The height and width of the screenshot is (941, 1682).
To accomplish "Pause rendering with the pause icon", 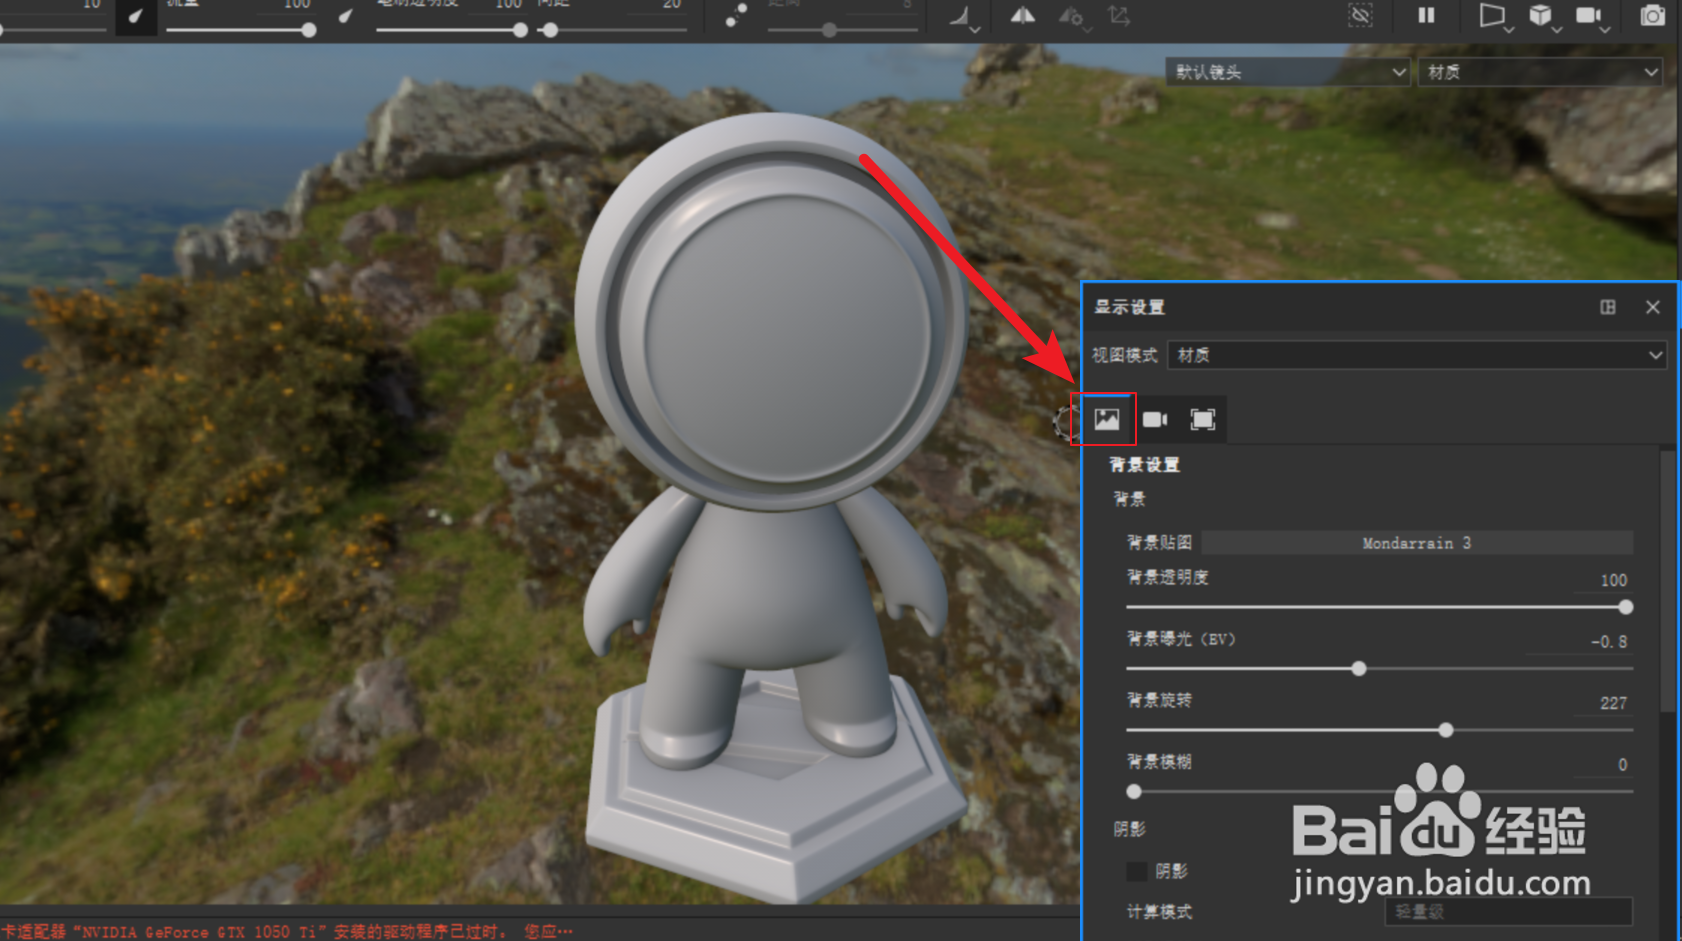I will [x=1426, y=15].
